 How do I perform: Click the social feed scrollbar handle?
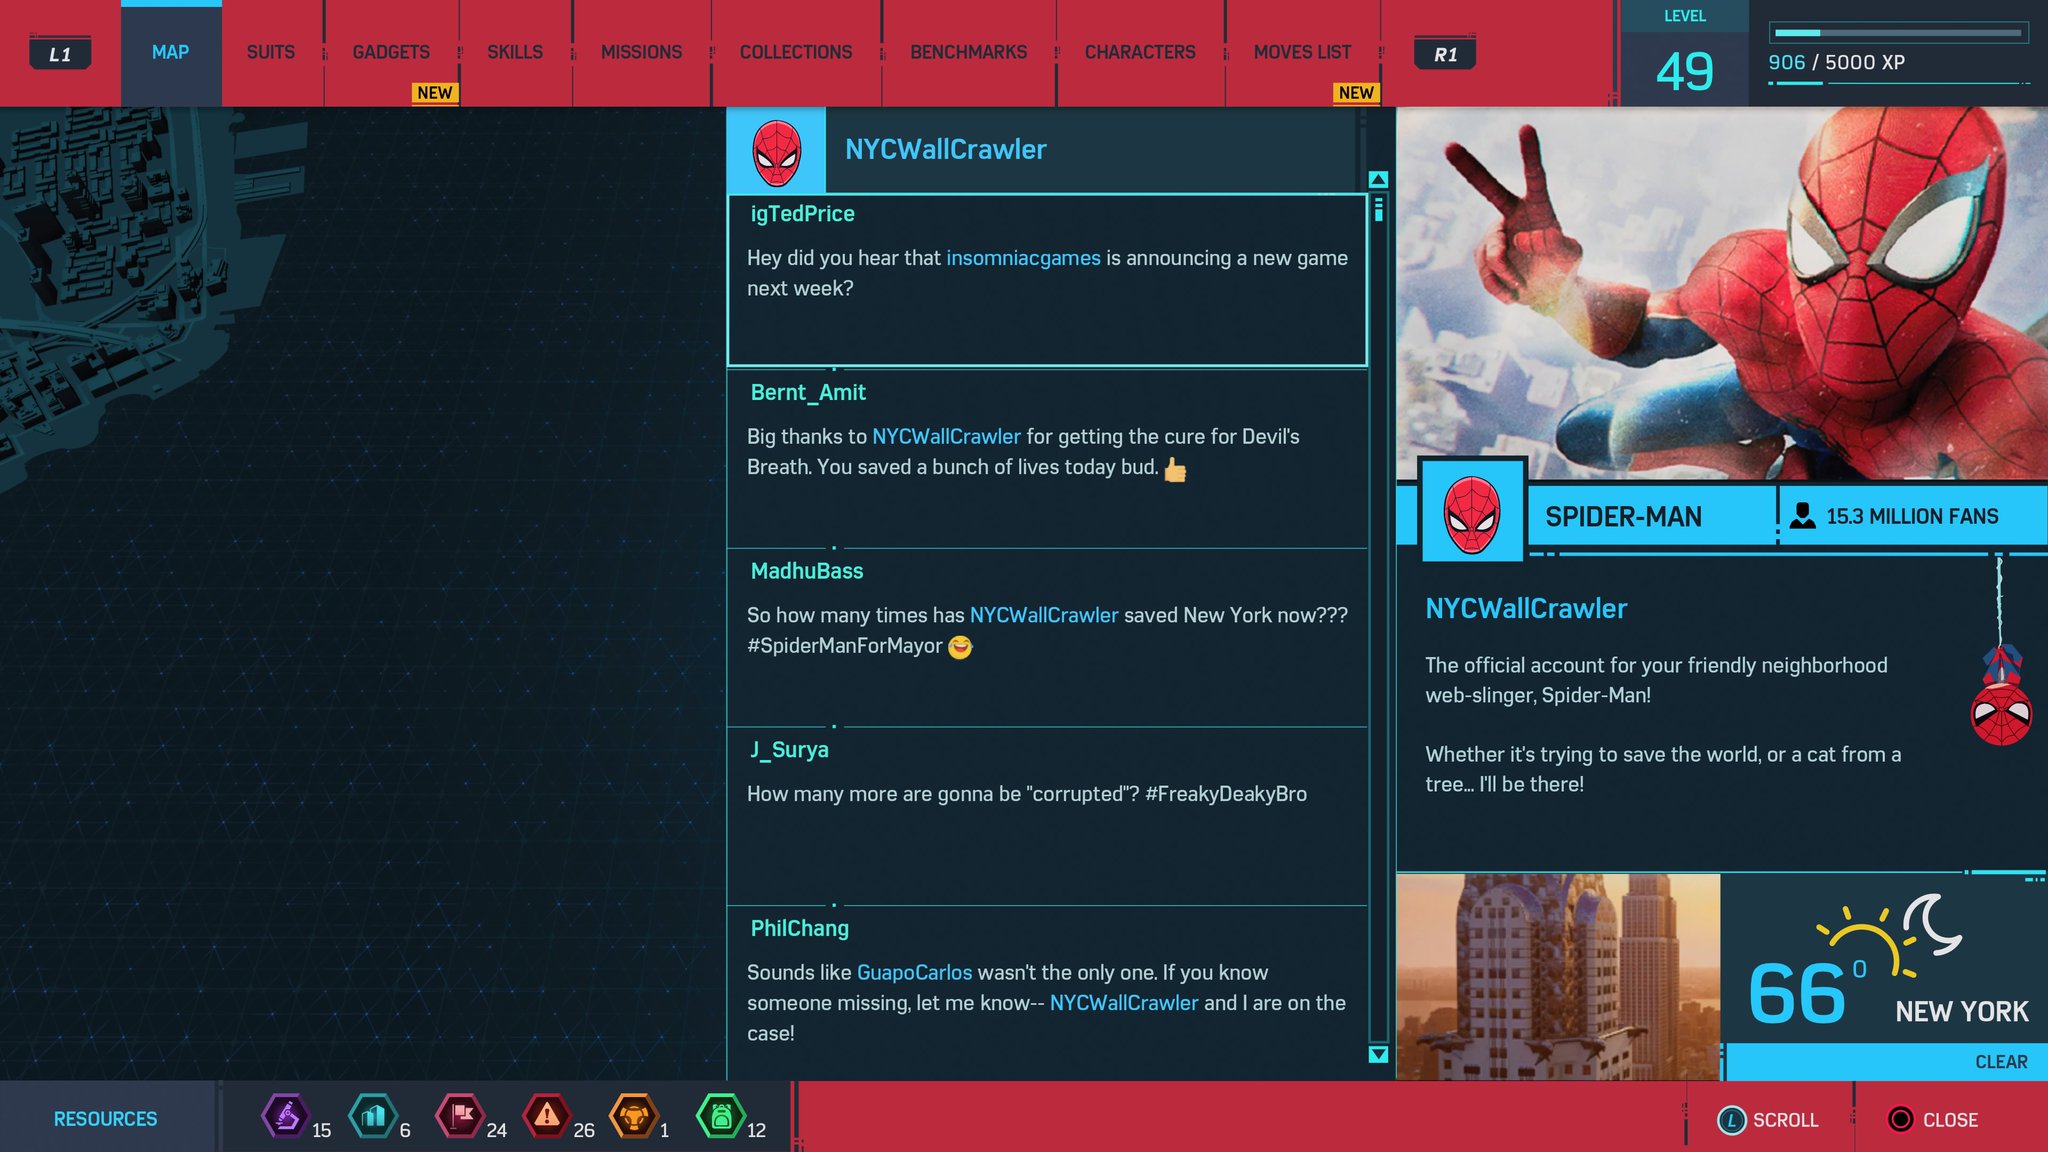[x=1378, y=209]
